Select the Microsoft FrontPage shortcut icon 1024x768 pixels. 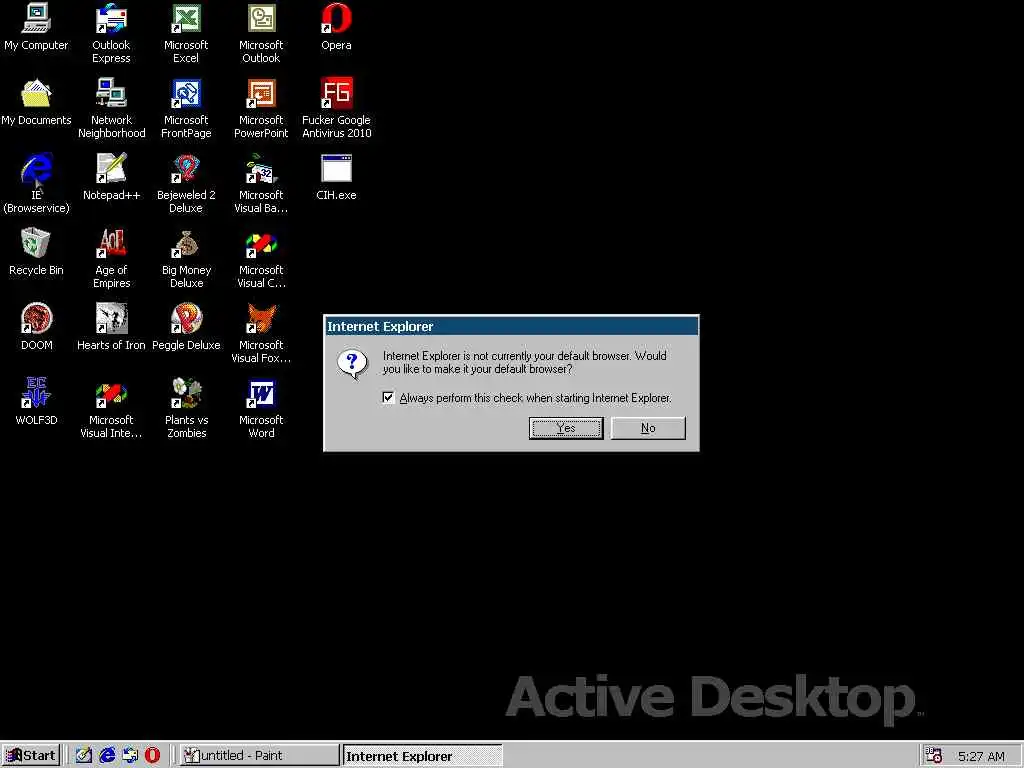tap(186, 93)
